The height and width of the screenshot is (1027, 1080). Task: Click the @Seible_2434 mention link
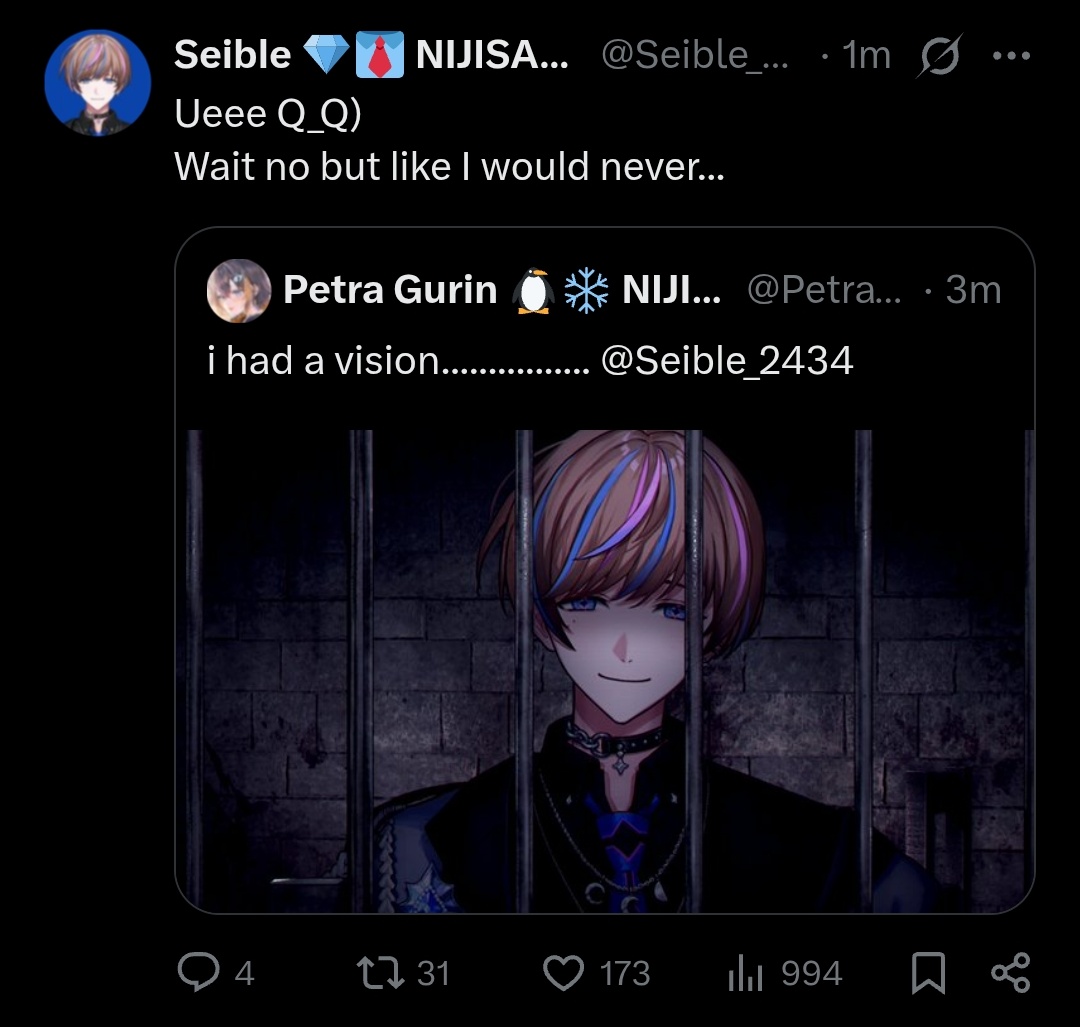click(727, 360)
